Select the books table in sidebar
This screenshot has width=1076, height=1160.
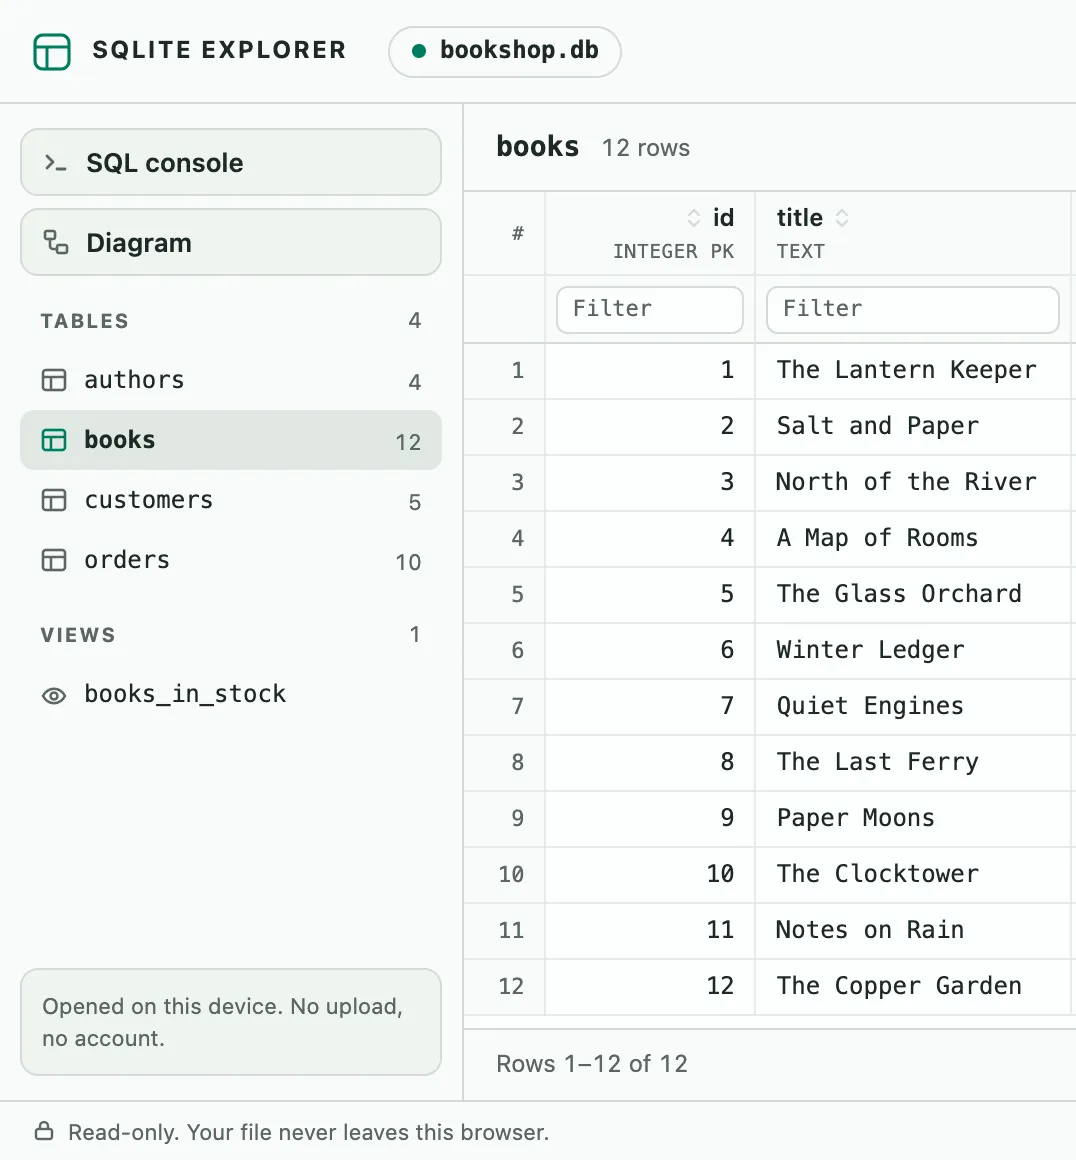(231, 440)
